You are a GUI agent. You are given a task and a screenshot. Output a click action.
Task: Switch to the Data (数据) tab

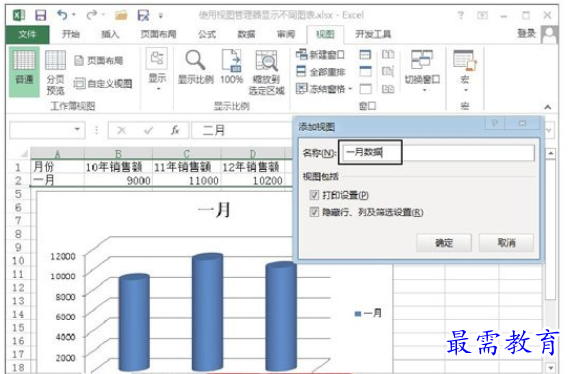pyautogui.click(x=246, y=34)
